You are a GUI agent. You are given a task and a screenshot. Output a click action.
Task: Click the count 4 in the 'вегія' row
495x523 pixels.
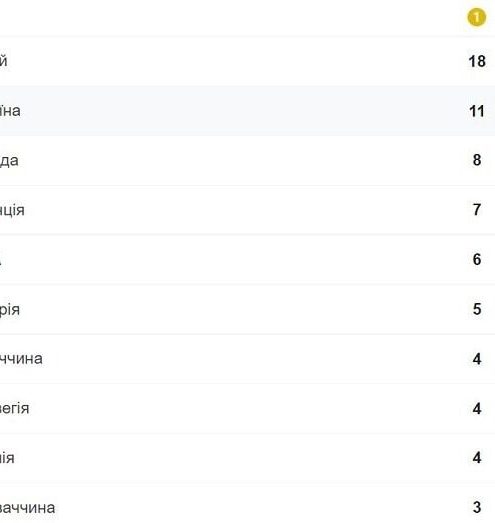[477, 409]
